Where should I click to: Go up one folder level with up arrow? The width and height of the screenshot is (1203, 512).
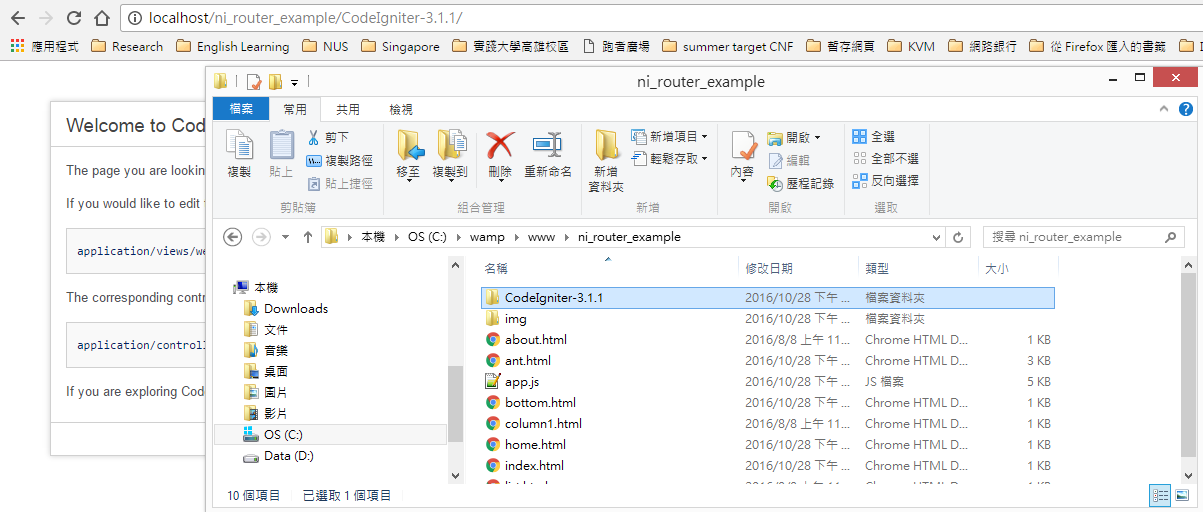tap(307, 237)
